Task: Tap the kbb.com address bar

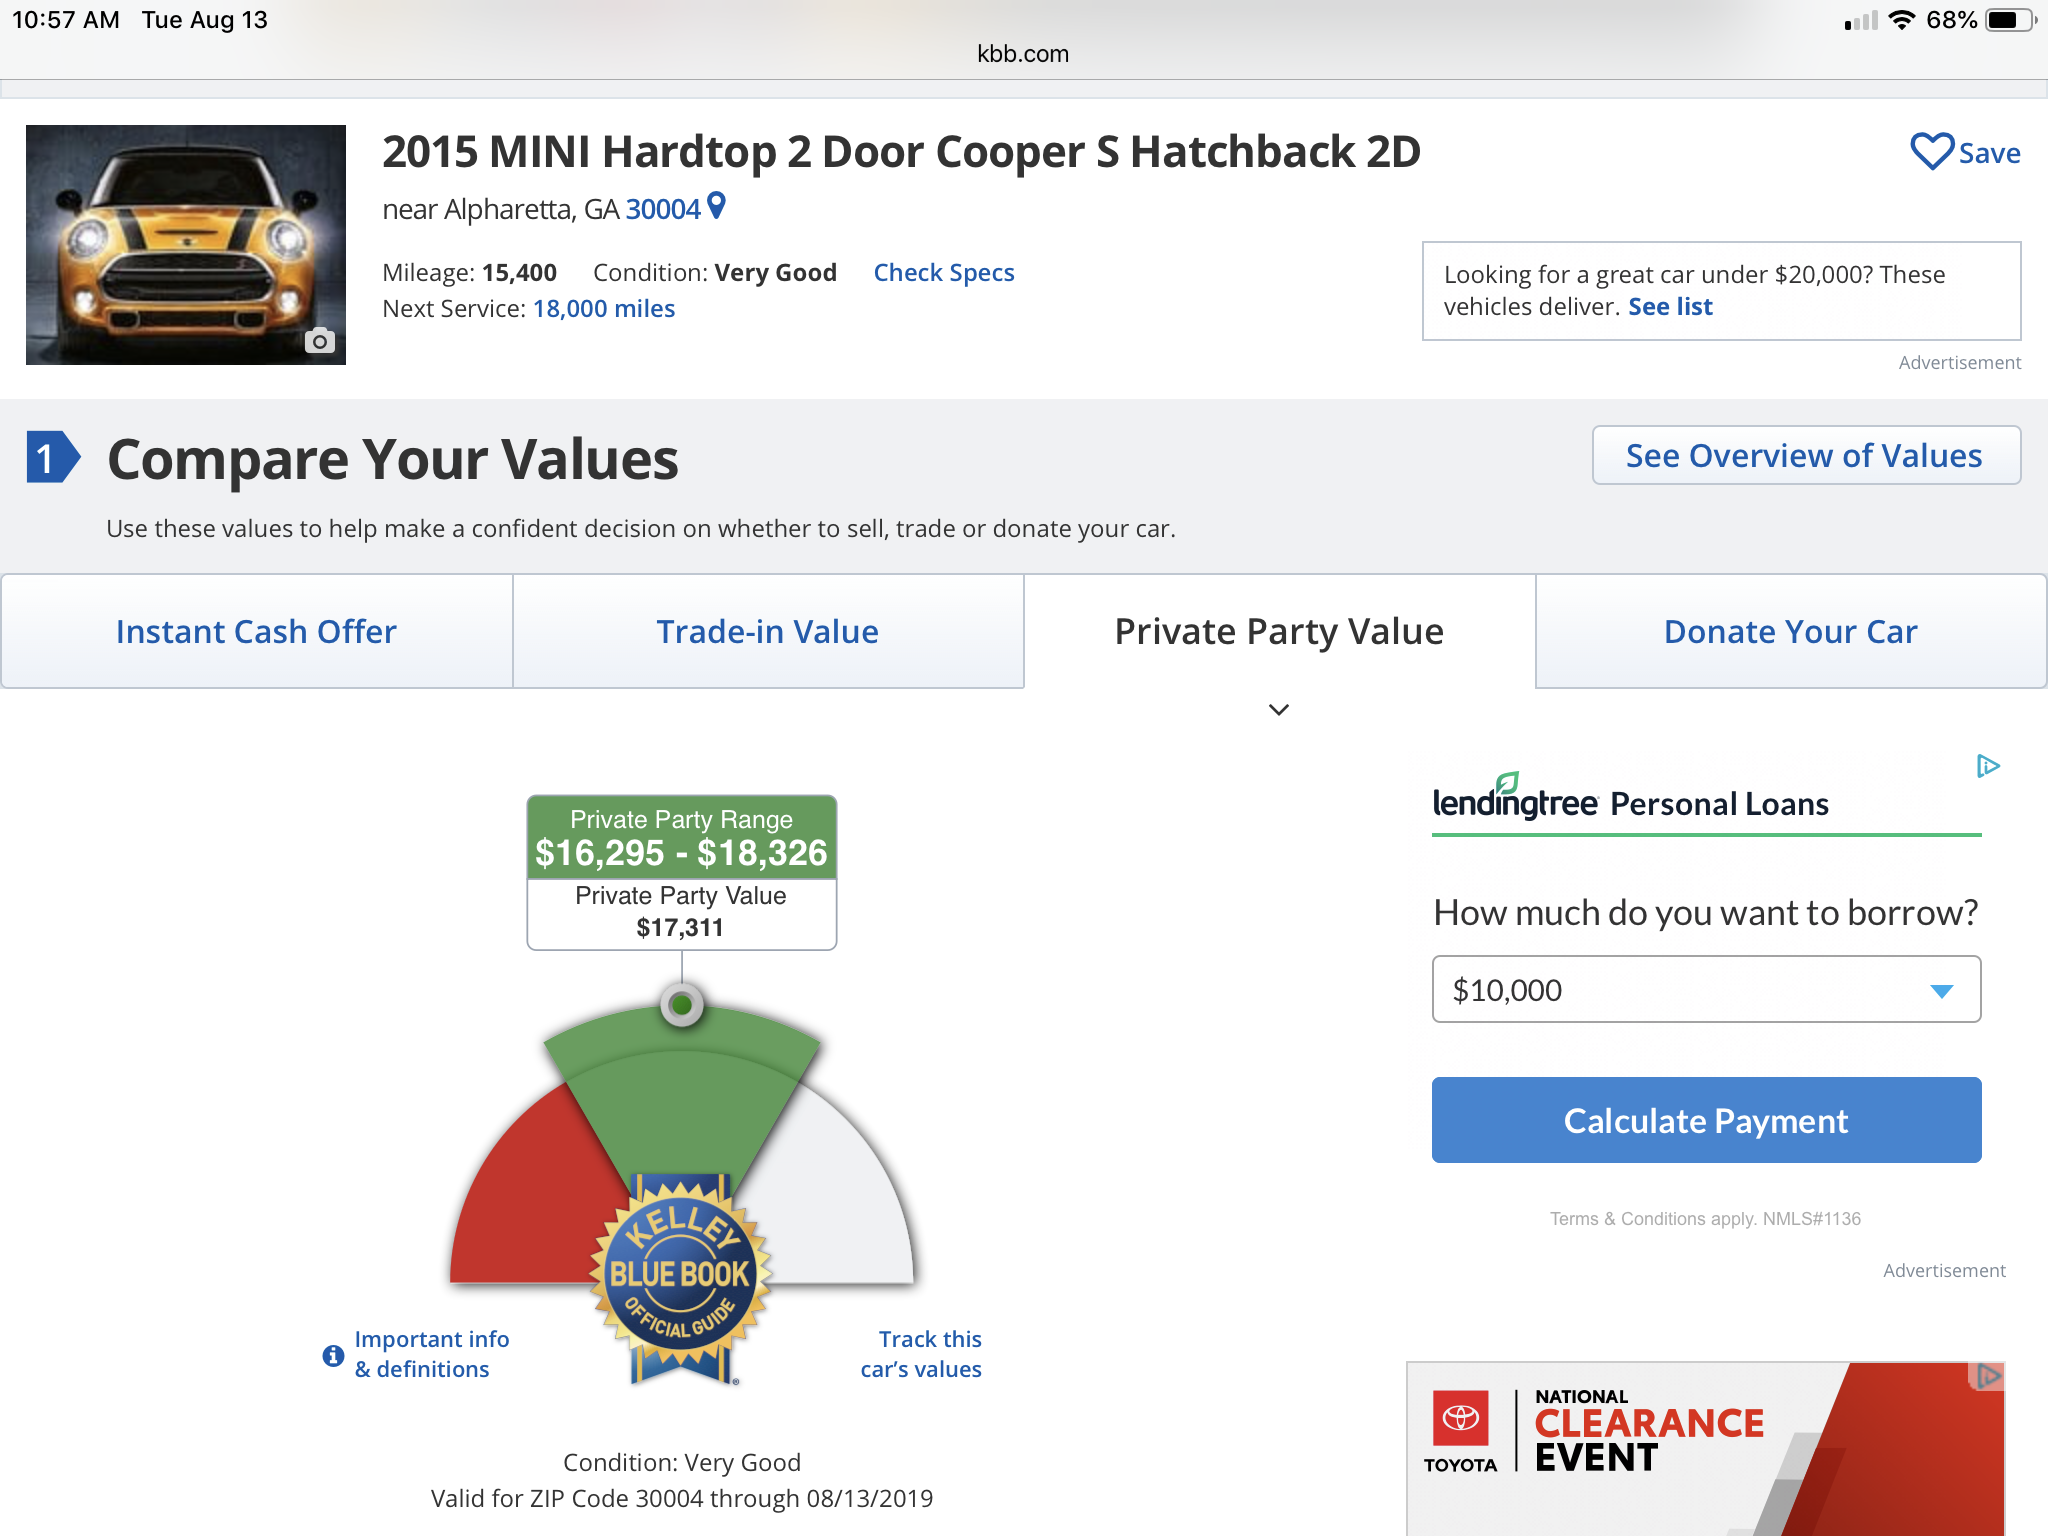Action: [x=1023, y=54]
